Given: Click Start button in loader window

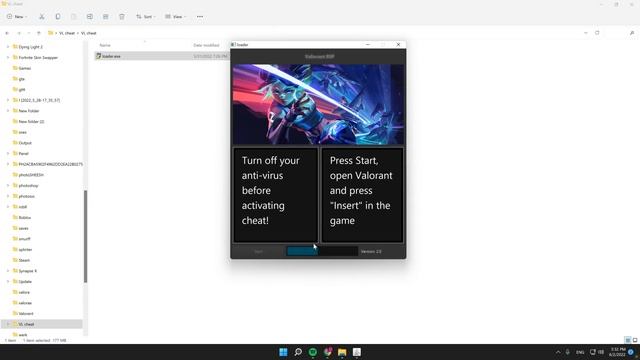Looking at the screenshot, I should coord(258,251).
